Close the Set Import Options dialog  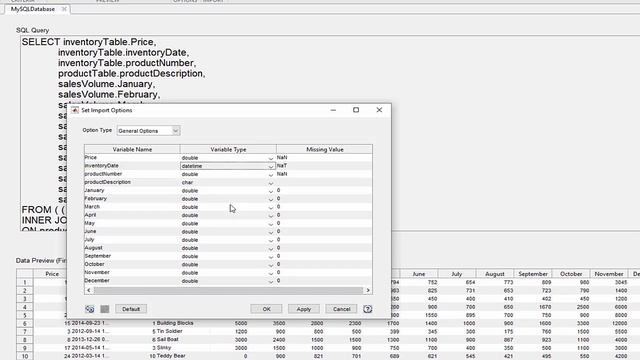[x=379, y=110]
